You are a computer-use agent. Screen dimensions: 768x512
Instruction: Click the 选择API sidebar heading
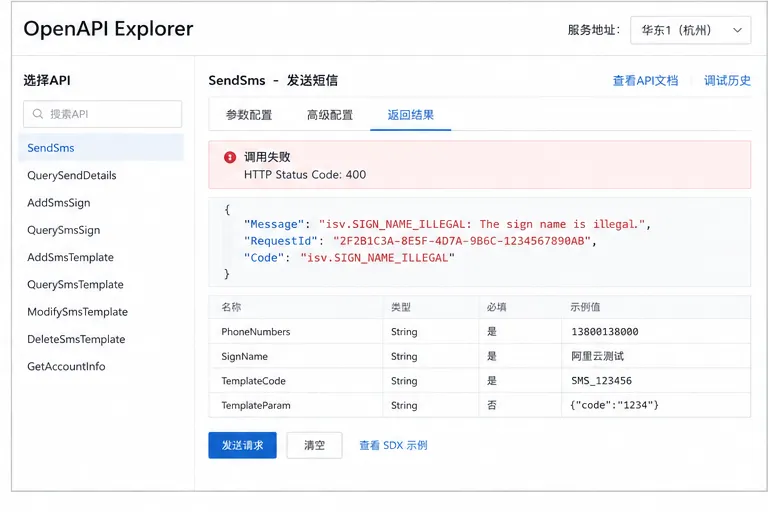pos(47,80)
